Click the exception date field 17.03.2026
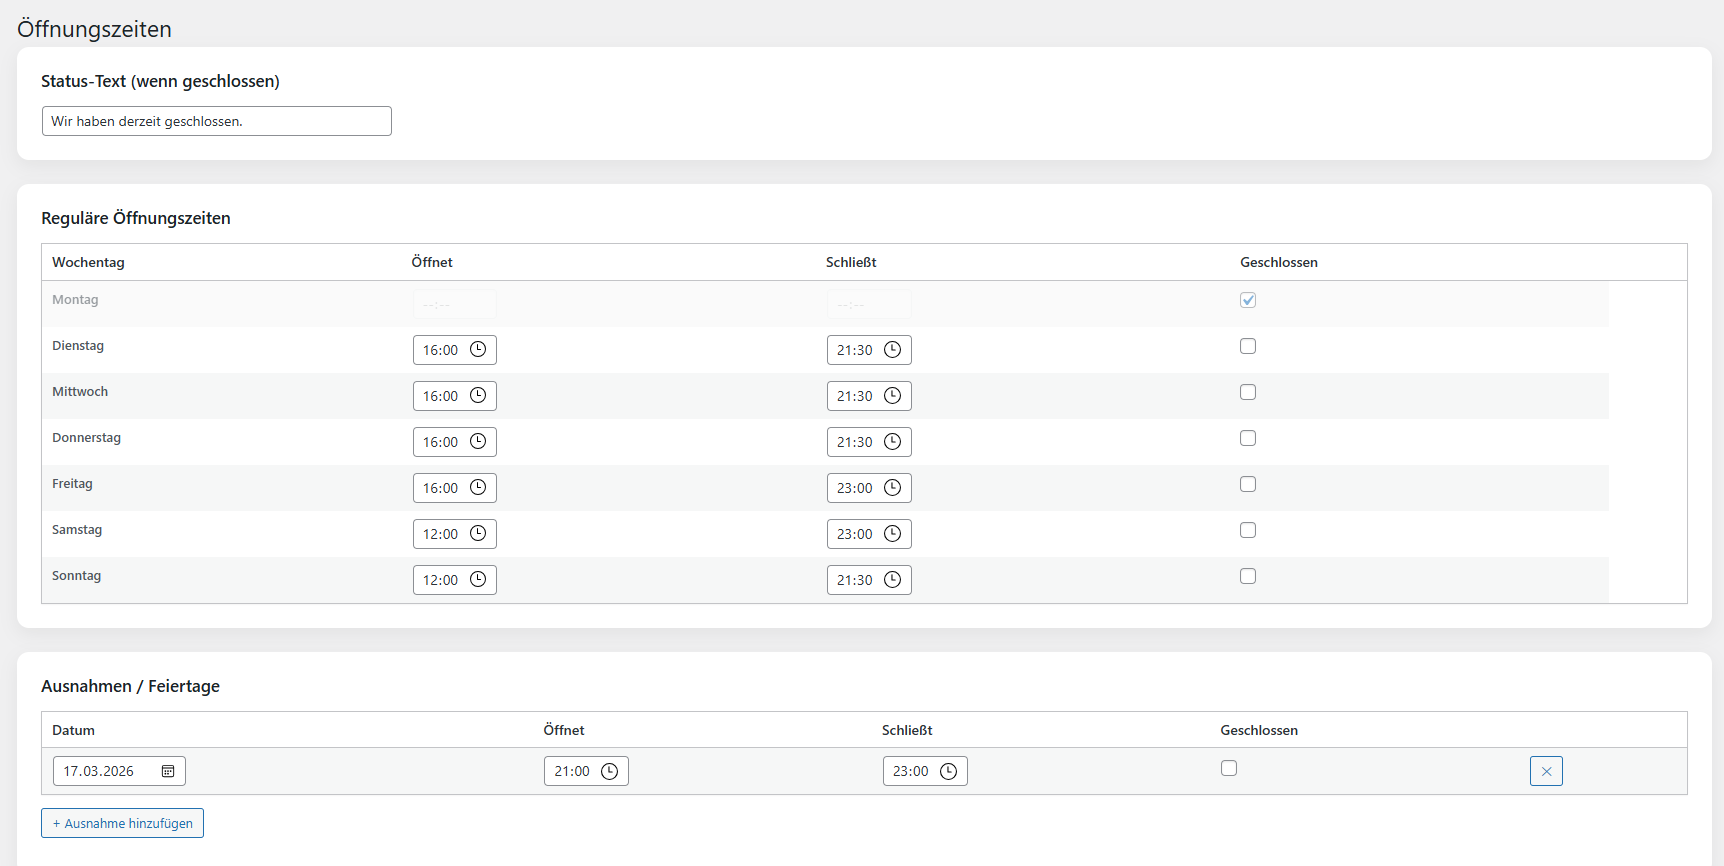This screenshot has width=1724, height=866. point(100,771)
